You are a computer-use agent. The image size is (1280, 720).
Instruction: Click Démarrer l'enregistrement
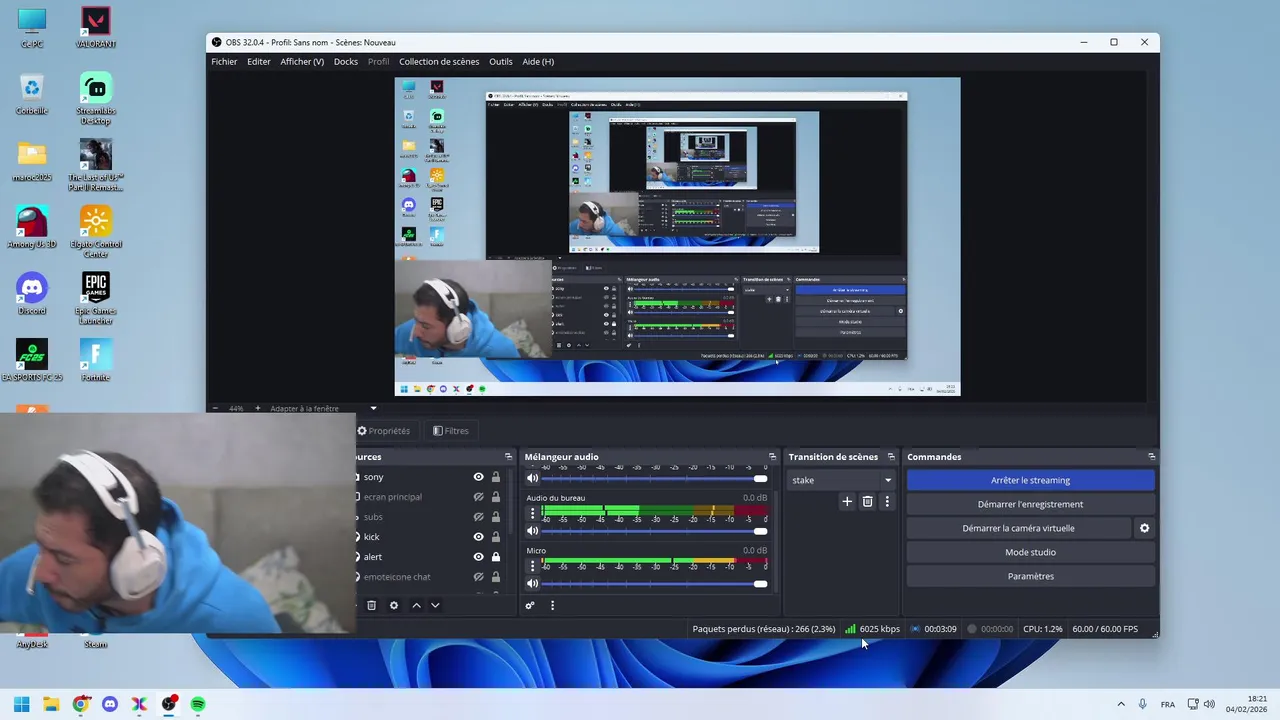1030,504
